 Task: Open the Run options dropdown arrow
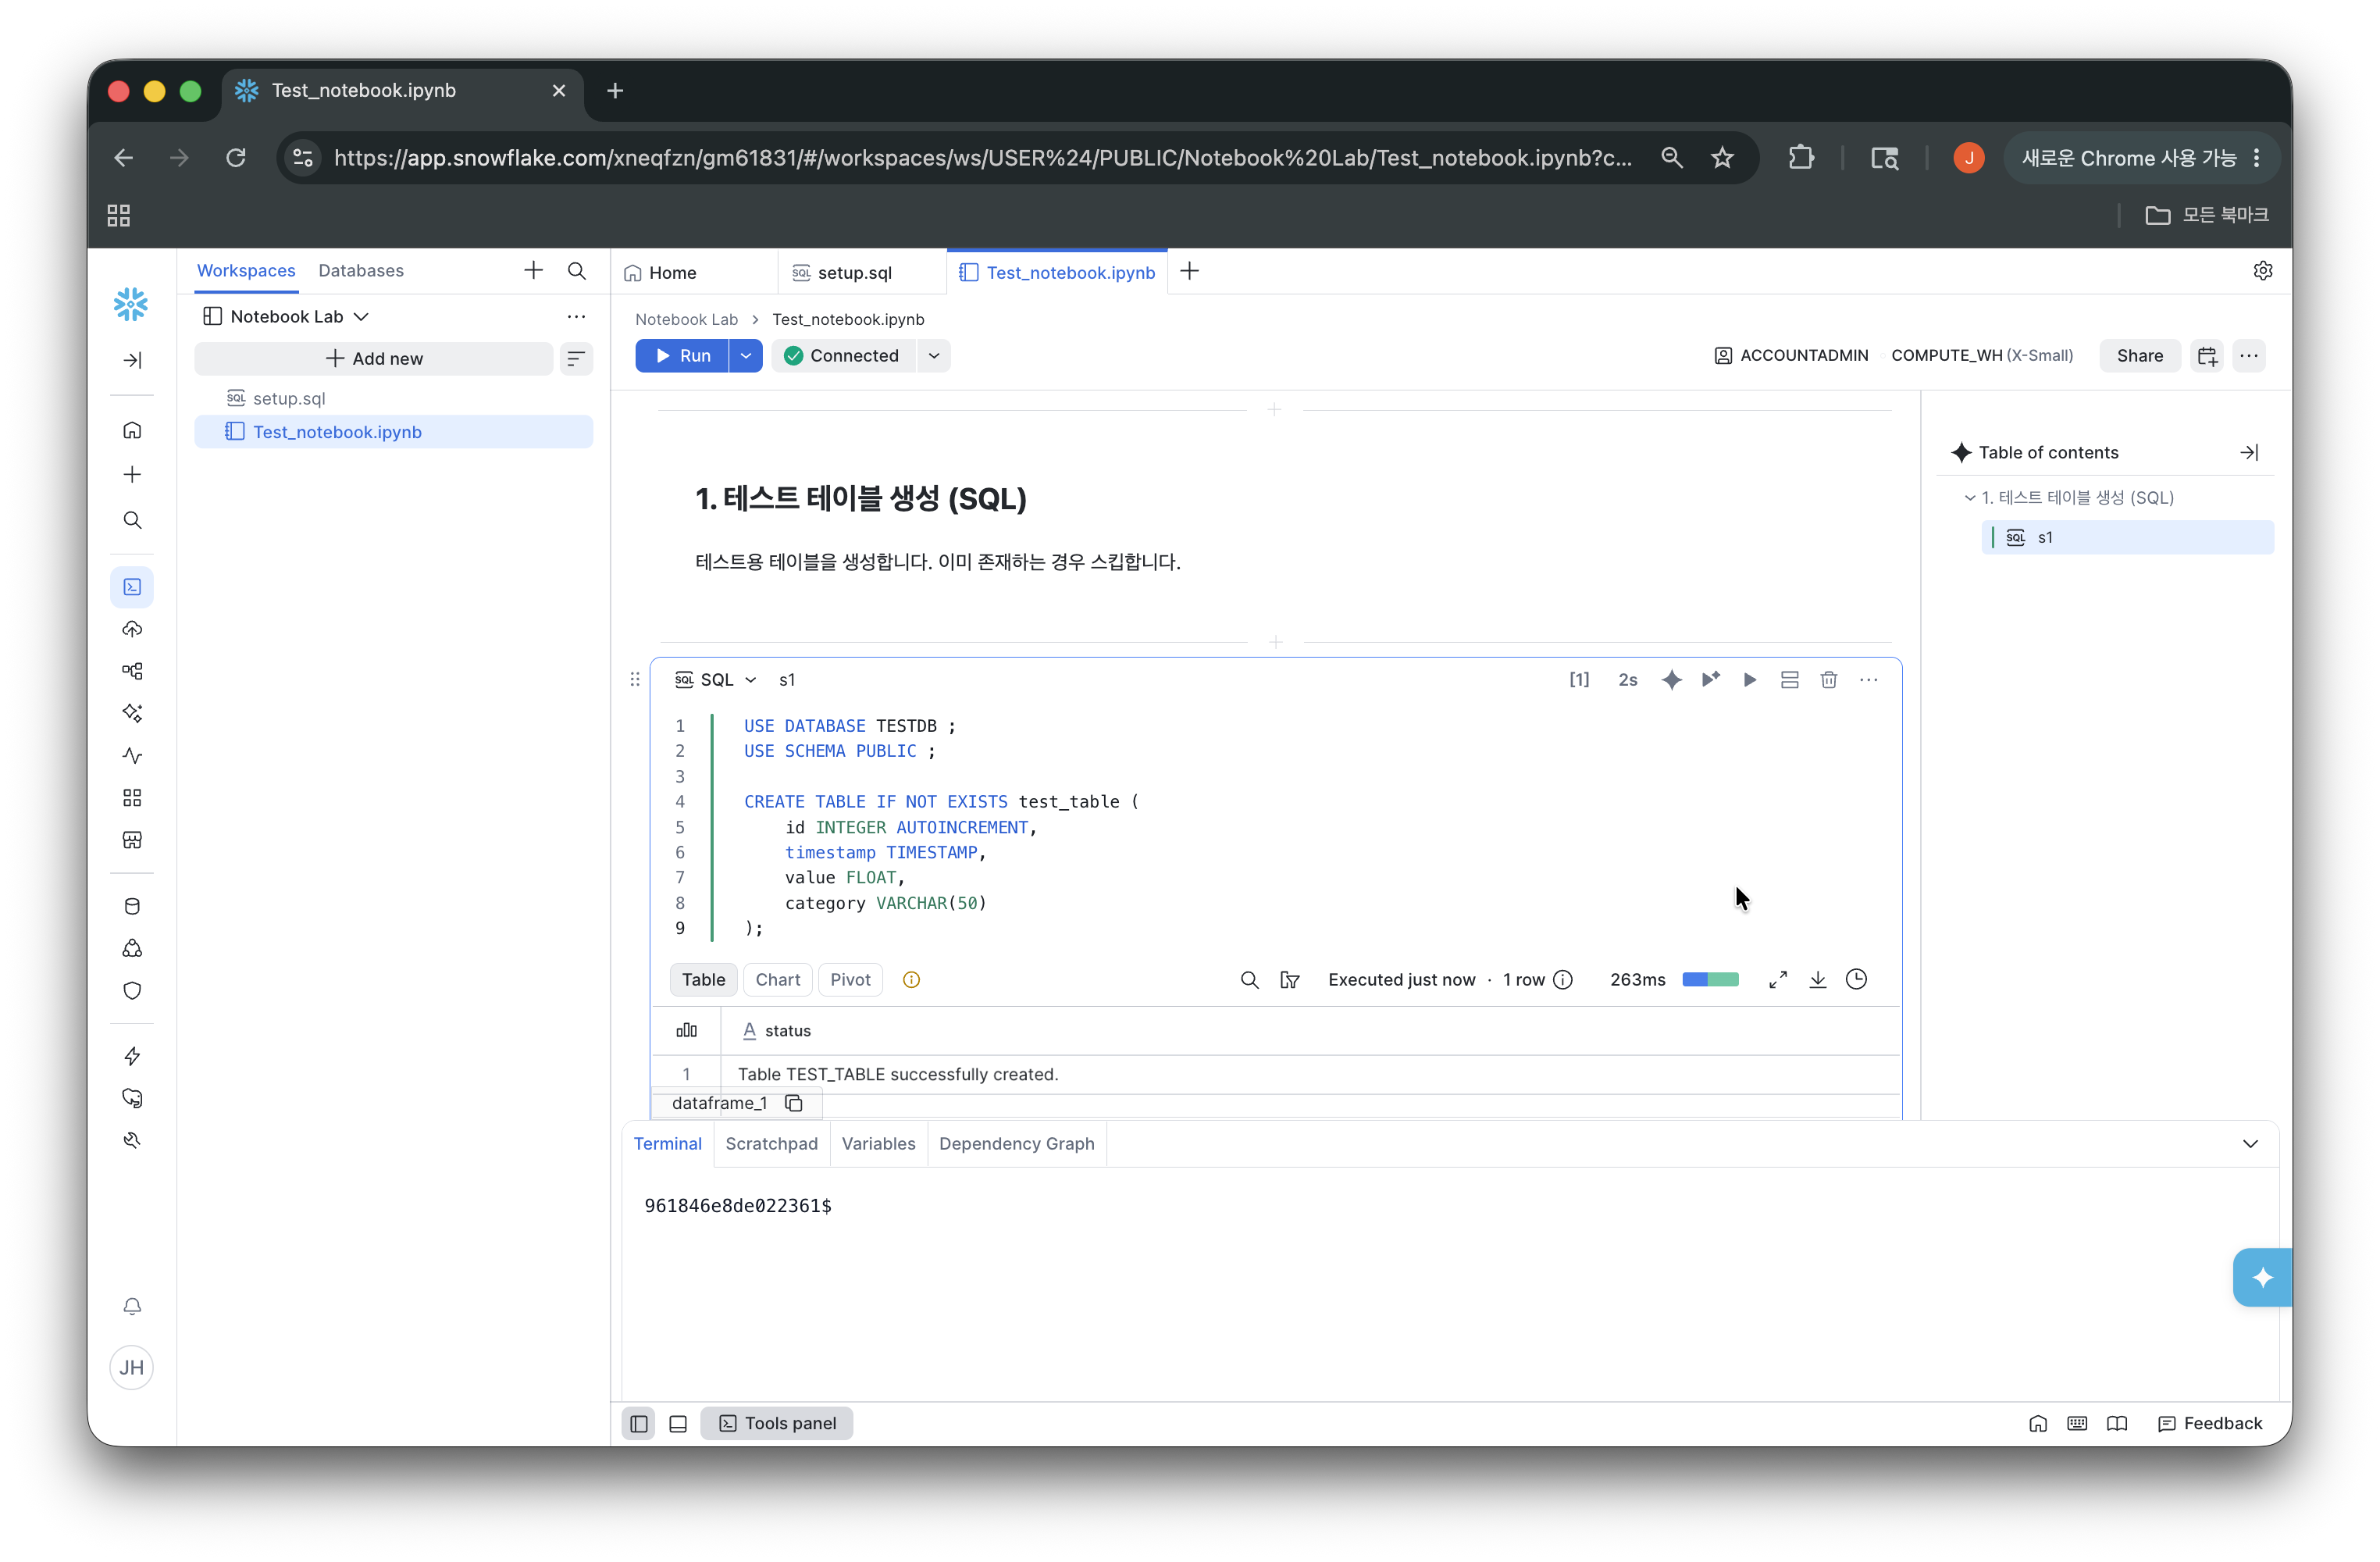point(746,356)
